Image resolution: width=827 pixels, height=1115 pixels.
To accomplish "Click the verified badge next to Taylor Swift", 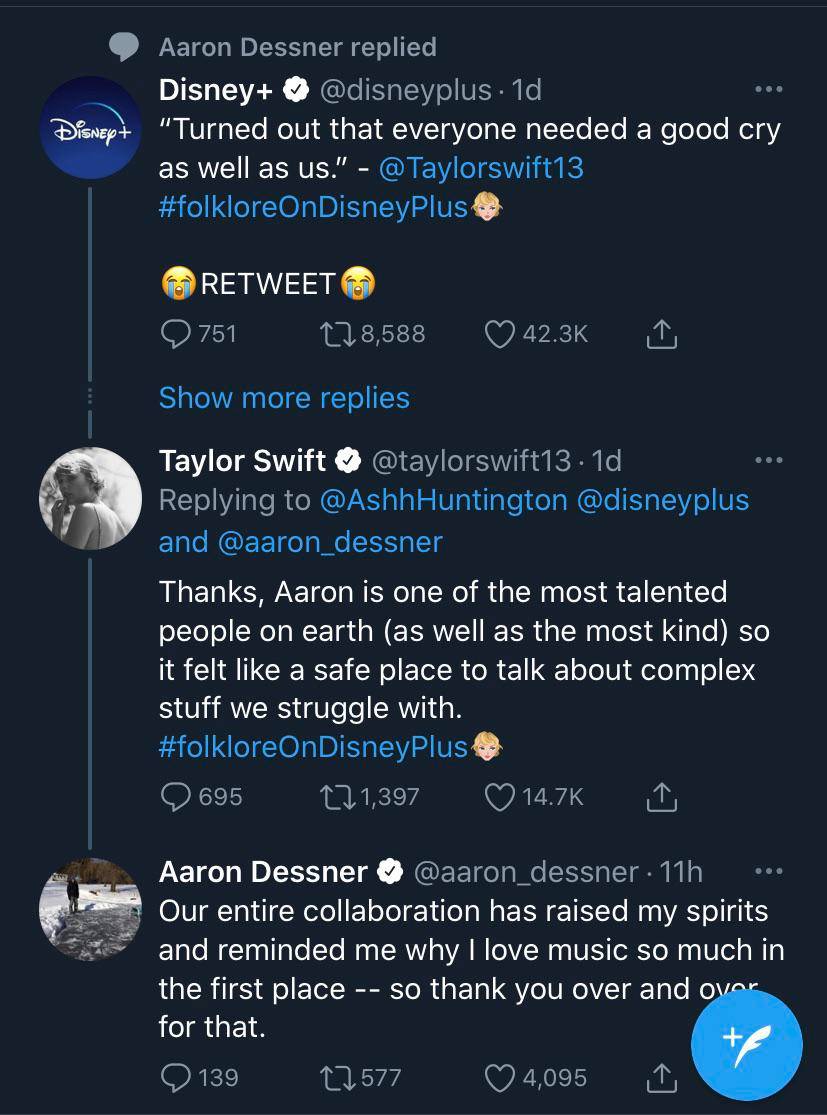I will tap(348, 461).
